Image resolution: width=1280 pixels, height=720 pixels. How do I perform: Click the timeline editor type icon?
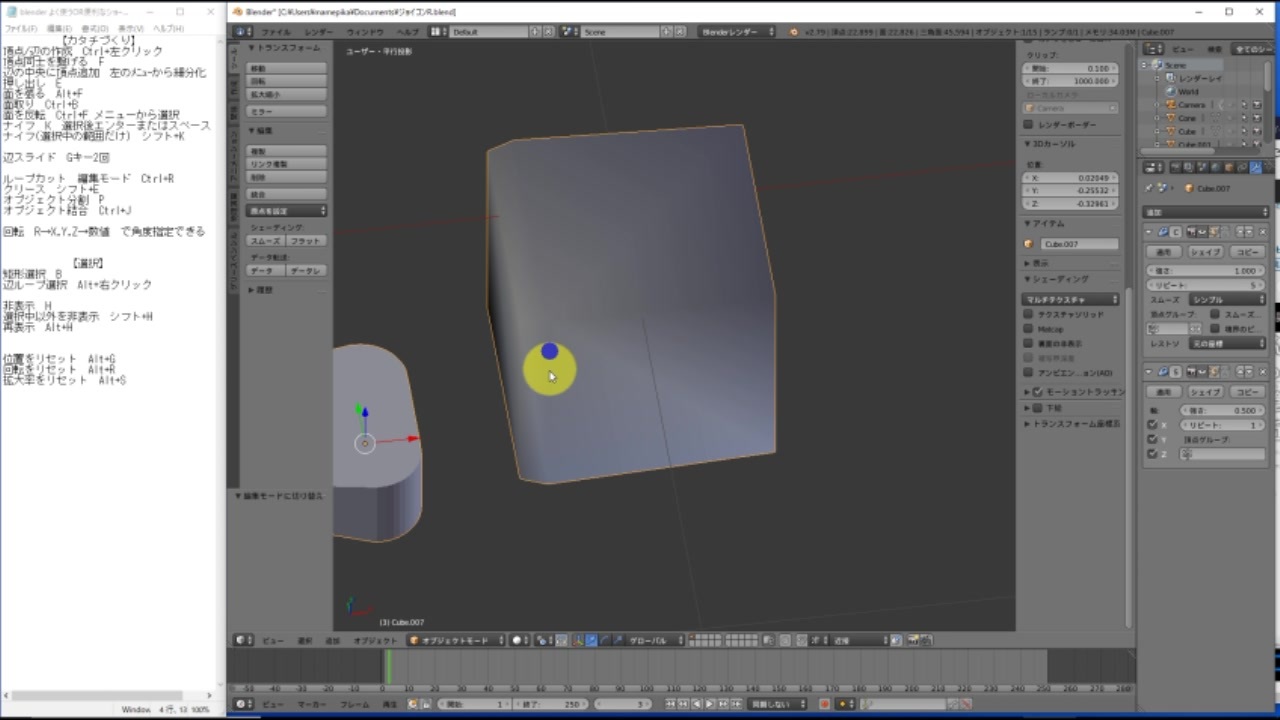click(x=241, y=704)
